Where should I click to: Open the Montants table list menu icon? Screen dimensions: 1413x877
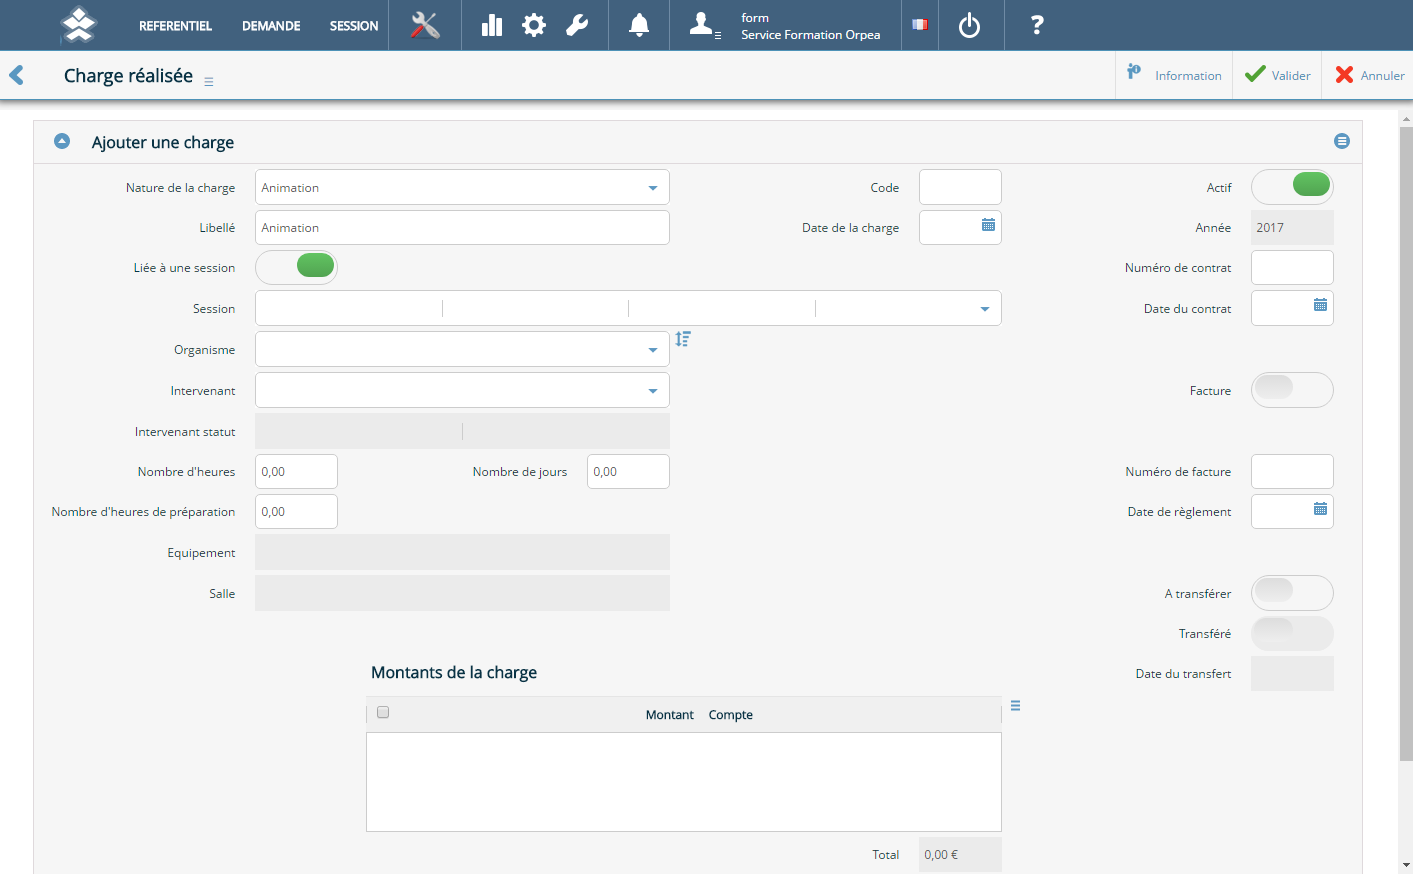[x=1015, y=705]
